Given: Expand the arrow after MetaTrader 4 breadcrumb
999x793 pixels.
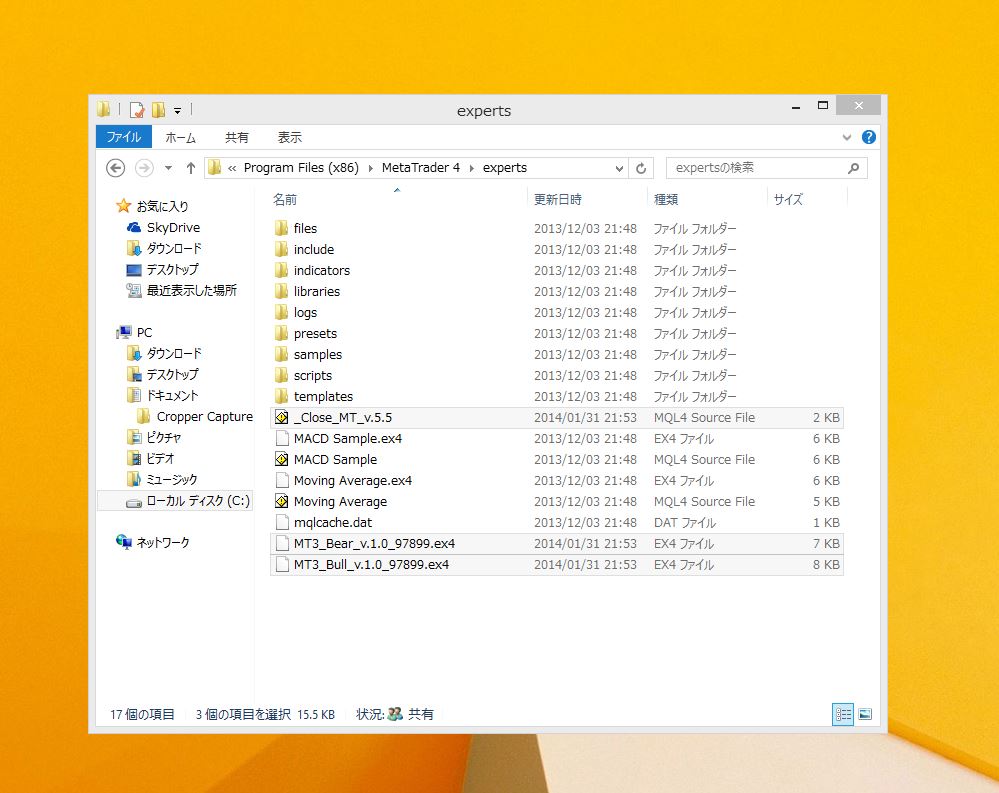Looking at the screenshot, I should 471,168.
